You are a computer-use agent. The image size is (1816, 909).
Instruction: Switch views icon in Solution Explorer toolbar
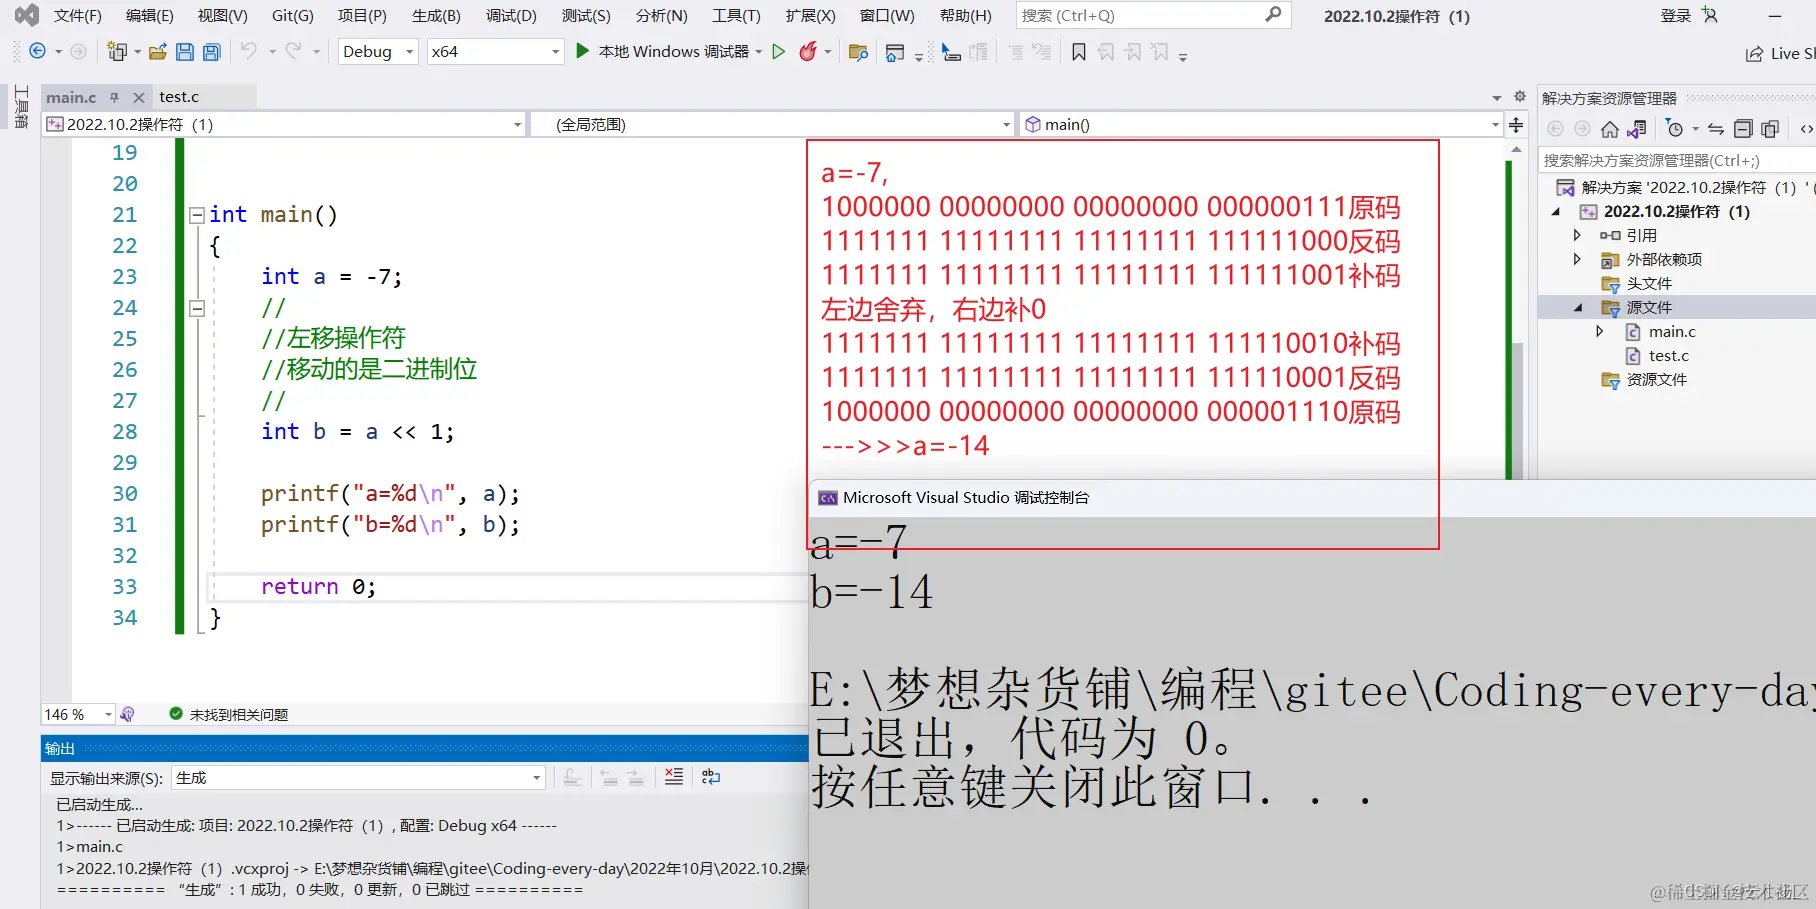click(x=1637, y=129)
